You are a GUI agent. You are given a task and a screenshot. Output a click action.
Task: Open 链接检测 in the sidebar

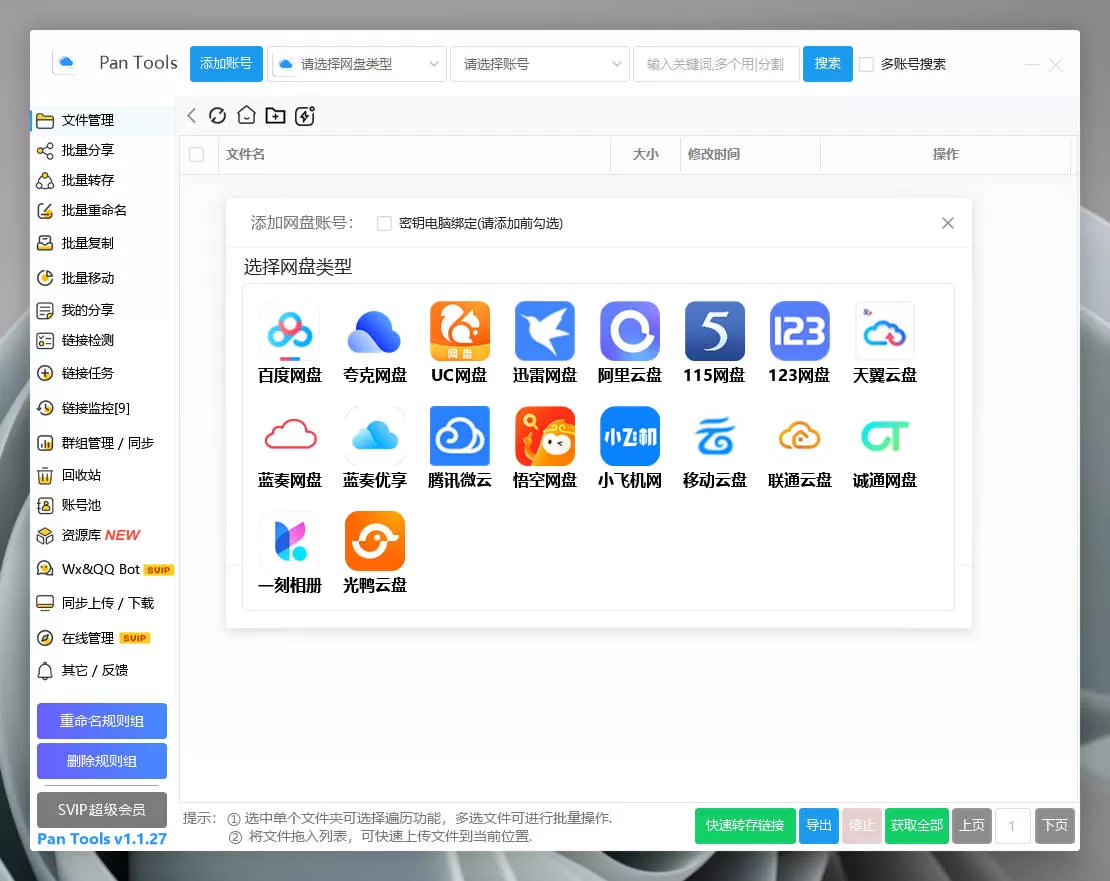point(103,340)
